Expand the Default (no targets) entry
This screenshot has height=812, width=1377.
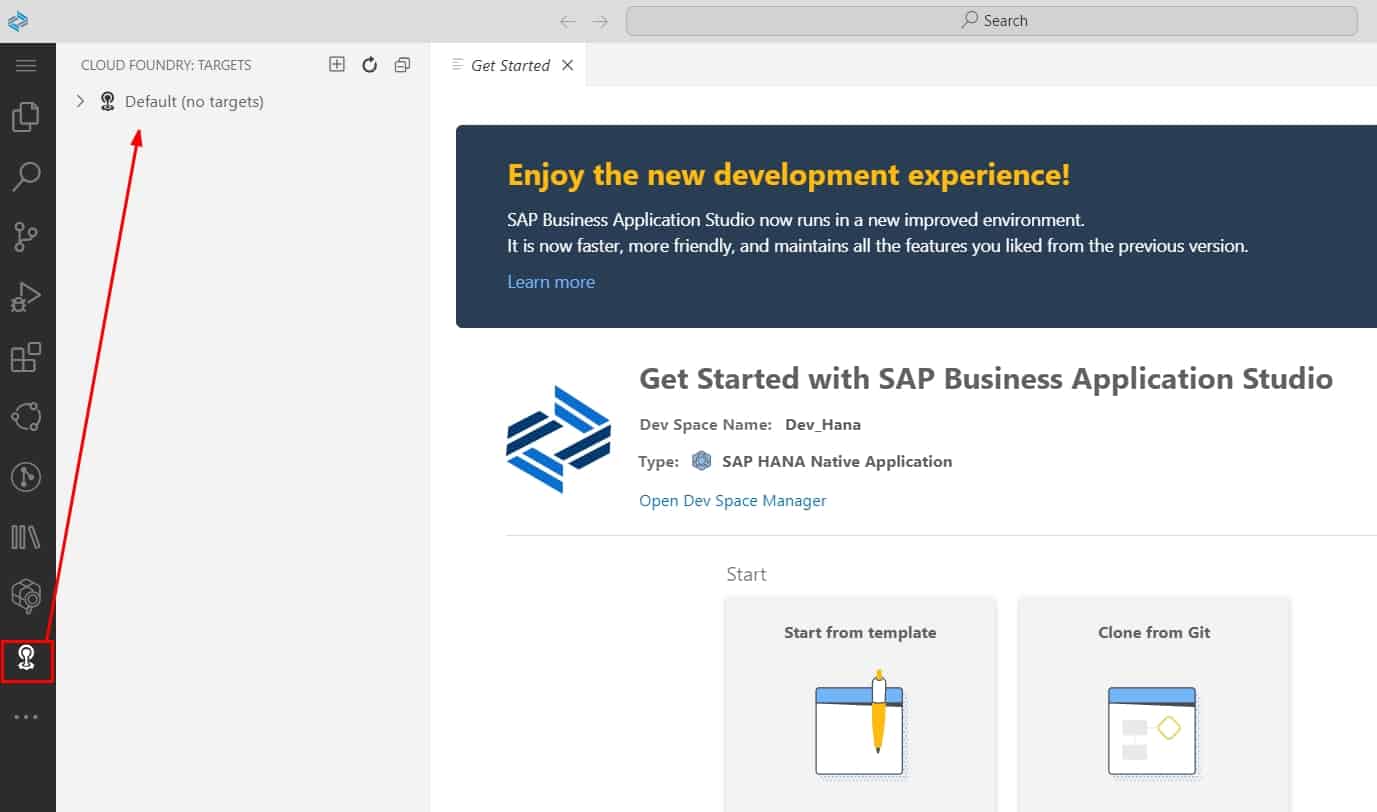(80, 101)
